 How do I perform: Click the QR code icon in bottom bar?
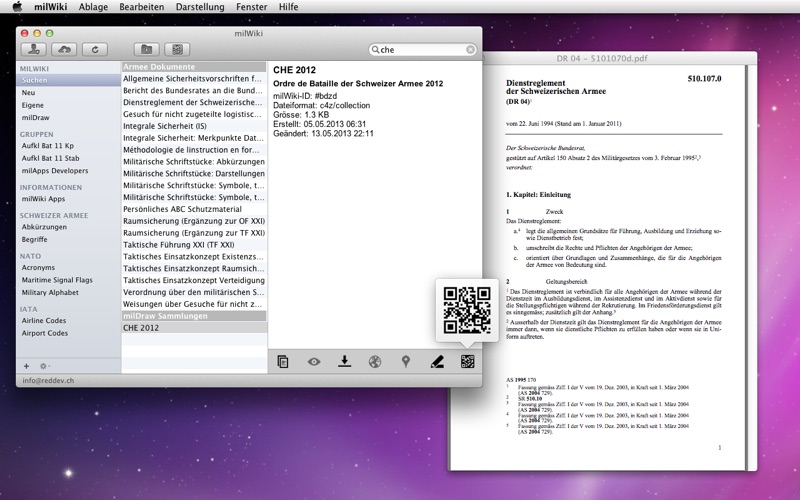click(467, 362)
